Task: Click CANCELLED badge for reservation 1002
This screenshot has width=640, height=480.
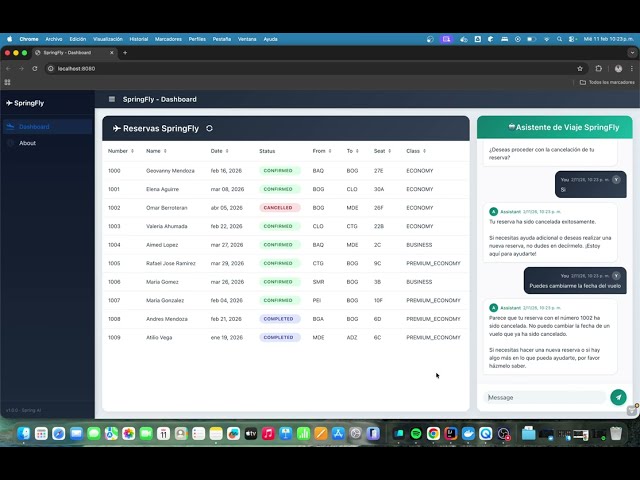Action: pos(280,208)
